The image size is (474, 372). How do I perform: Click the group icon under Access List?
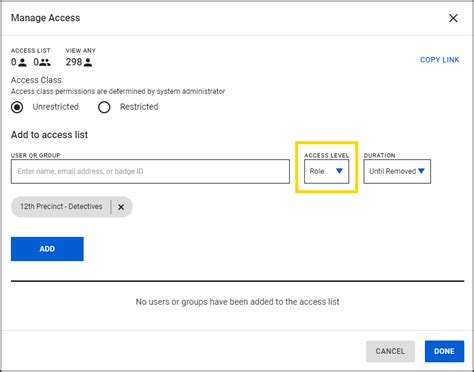tap(45, 62)
